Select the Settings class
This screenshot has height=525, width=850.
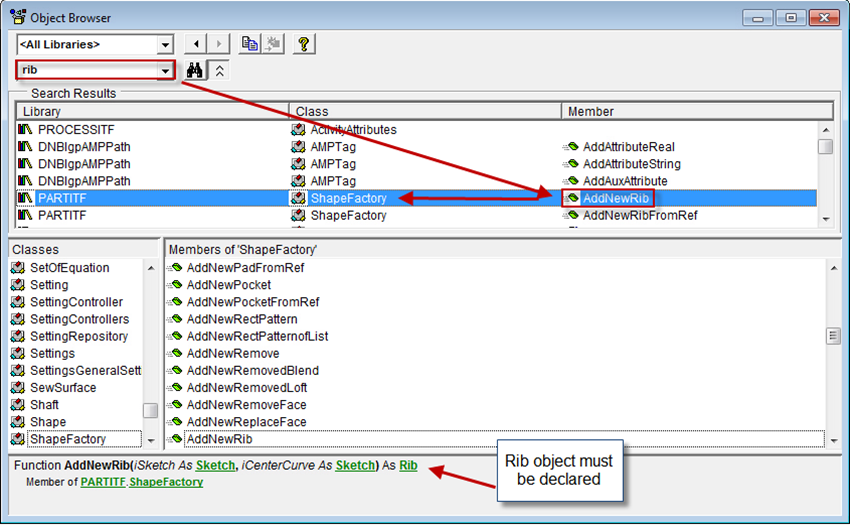tap(52, 354)
